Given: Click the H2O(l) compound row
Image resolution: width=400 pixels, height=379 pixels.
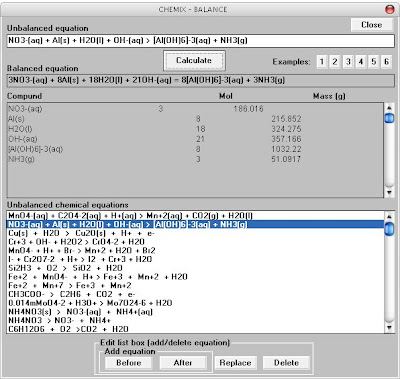Looking at the screenshot, I should 195,129.
